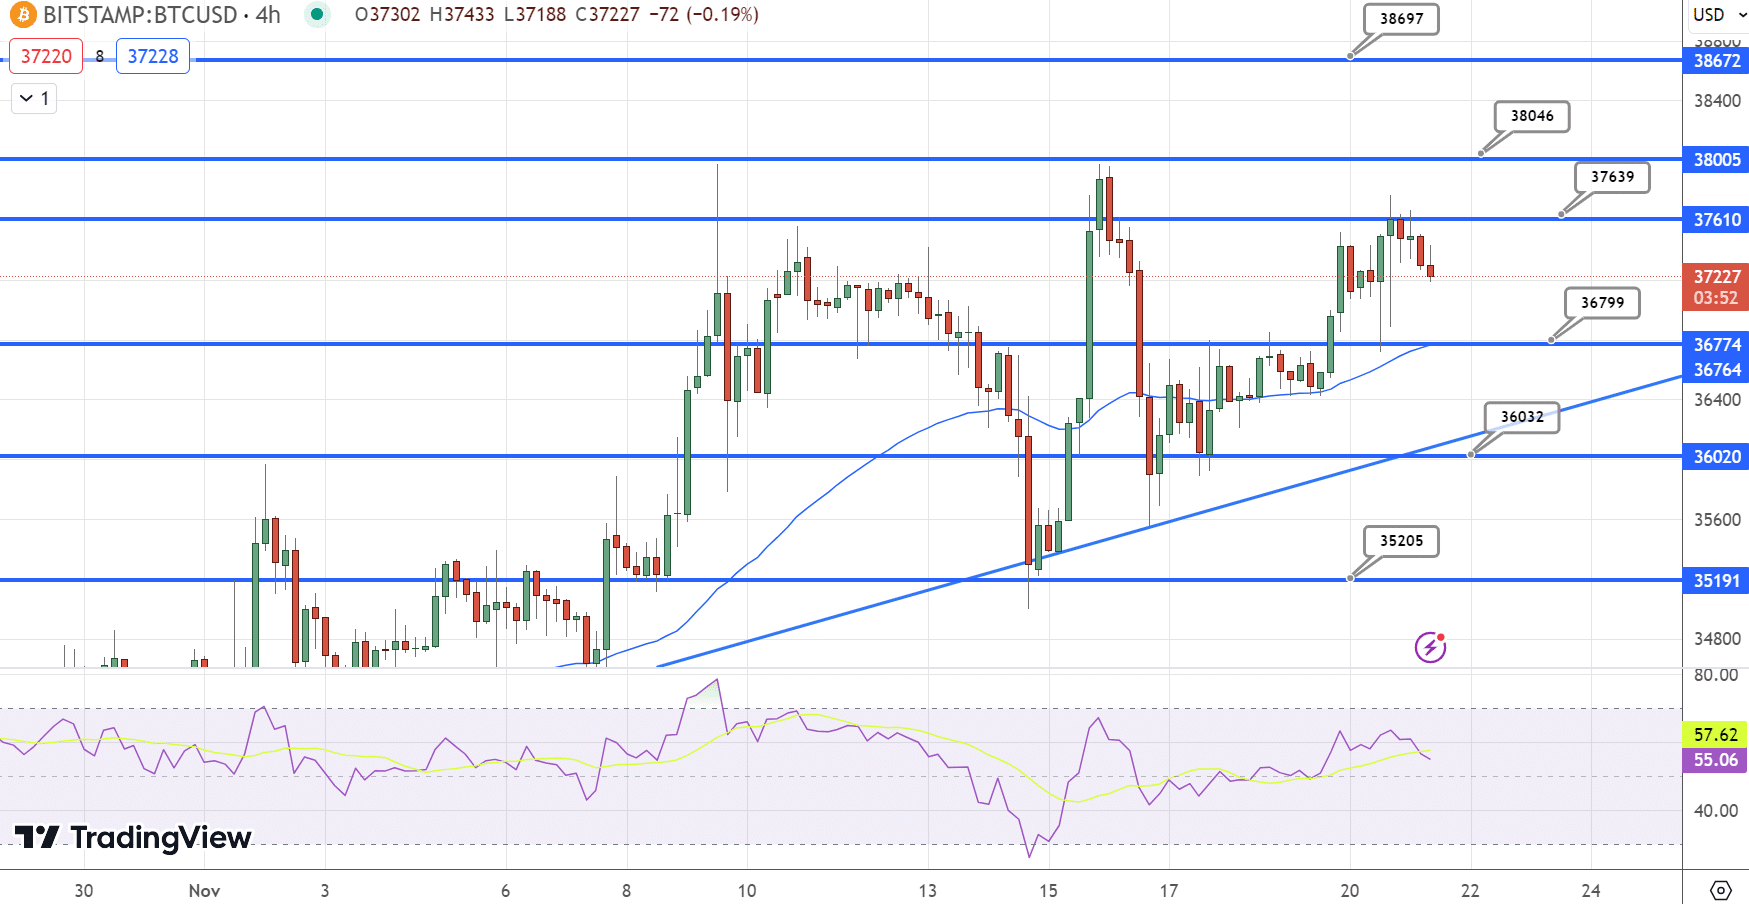Click the O37302 open value in header

[388, 15]
